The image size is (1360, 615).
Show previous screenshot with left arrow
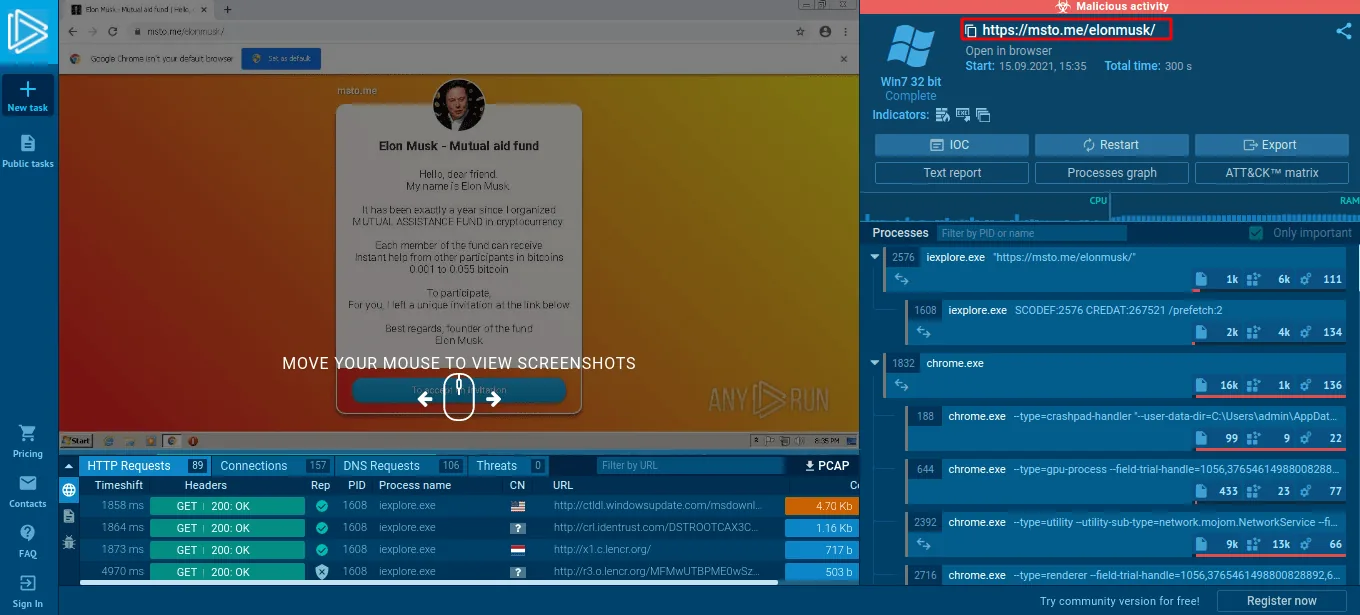click(x=425, y=399)
